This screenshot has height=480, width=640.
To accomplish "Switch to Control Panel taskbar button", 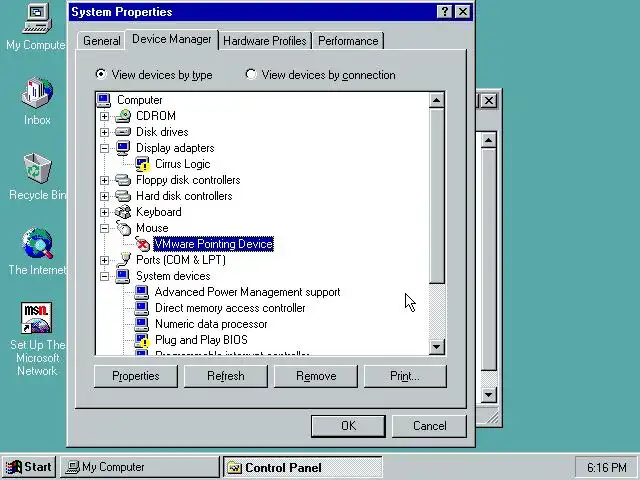I will (302, 467).
